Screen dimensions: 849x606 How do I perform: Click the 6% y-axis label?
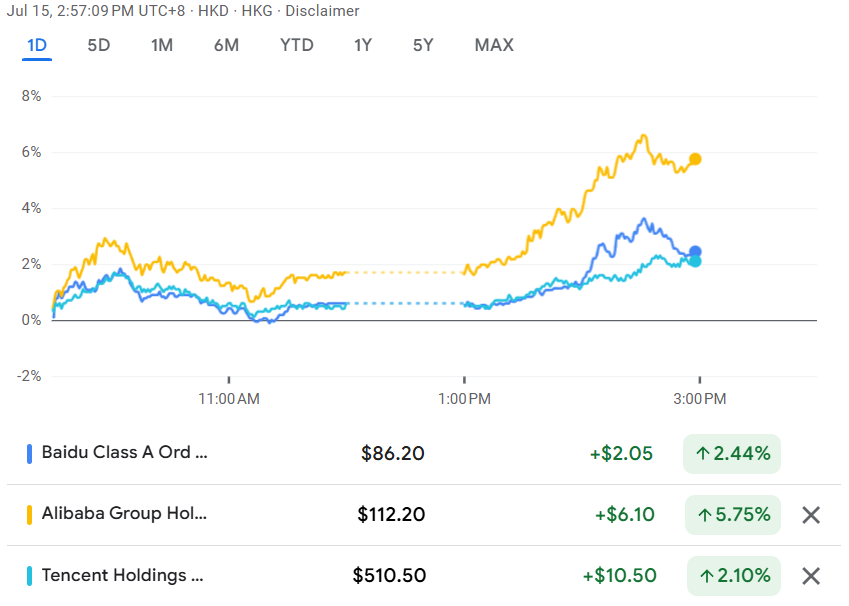pos(31,152)
